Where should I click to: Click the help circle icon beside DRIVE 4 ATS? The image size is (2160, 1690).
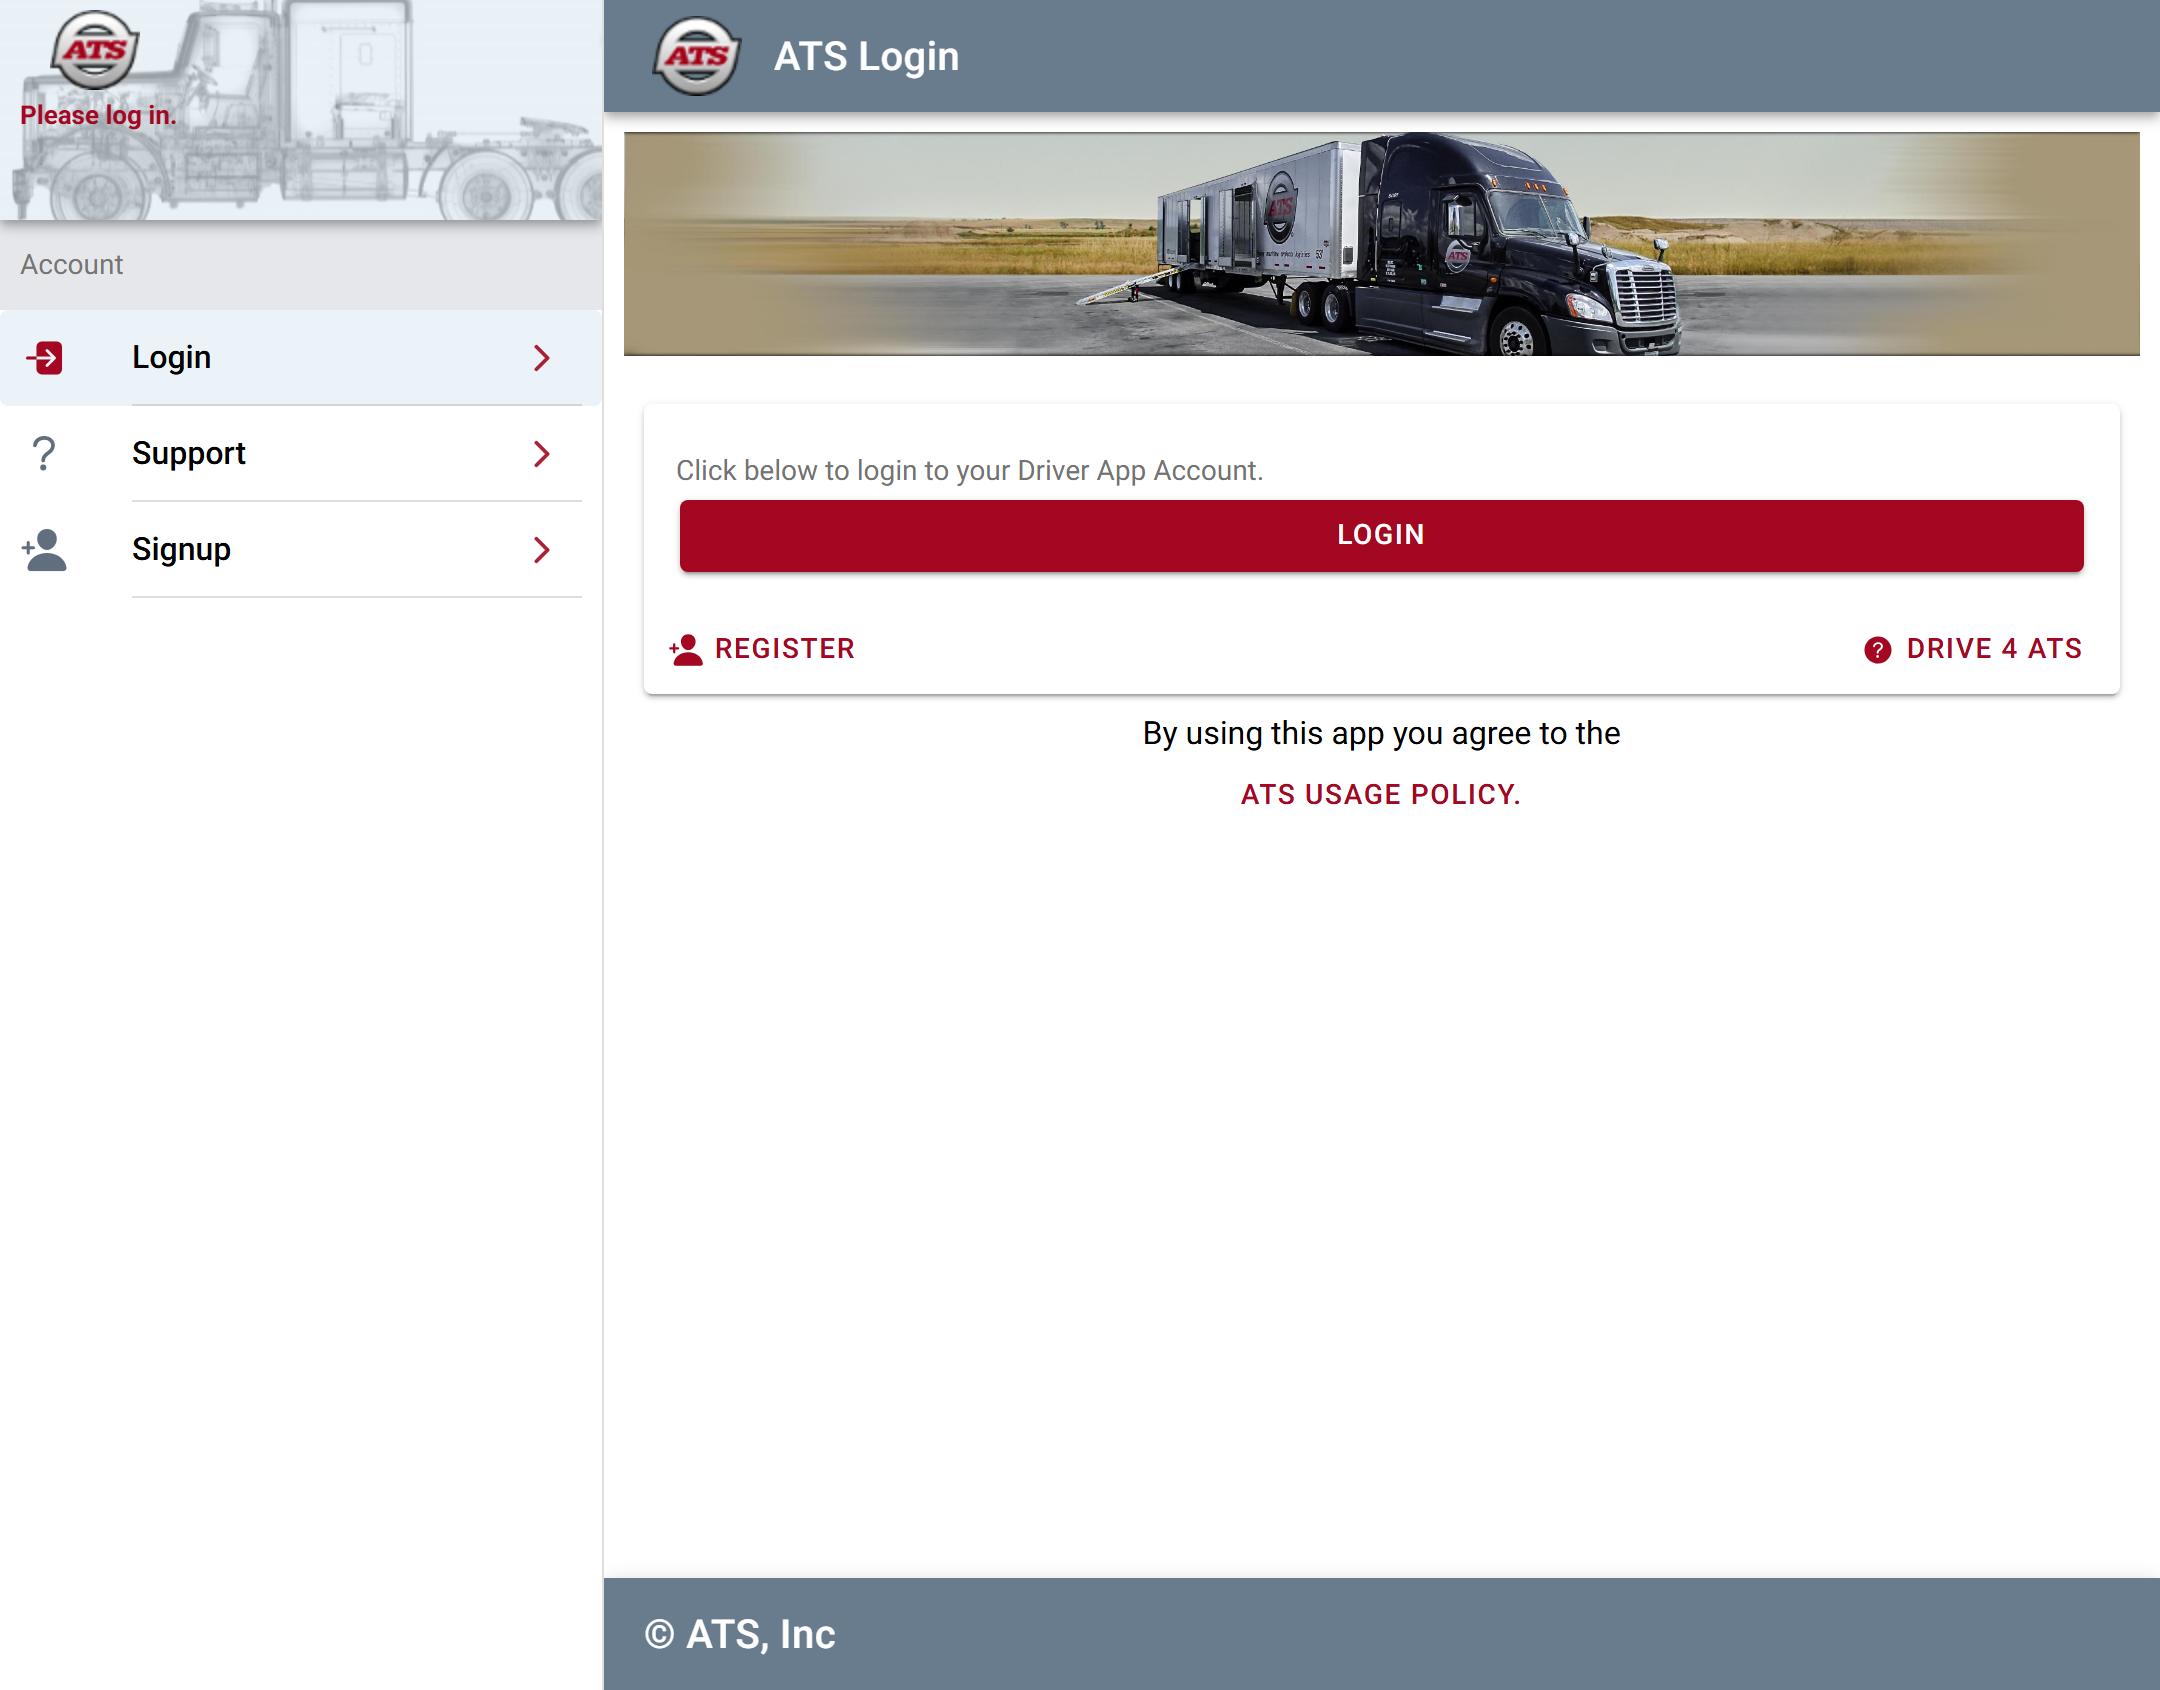pos(1878,650)
